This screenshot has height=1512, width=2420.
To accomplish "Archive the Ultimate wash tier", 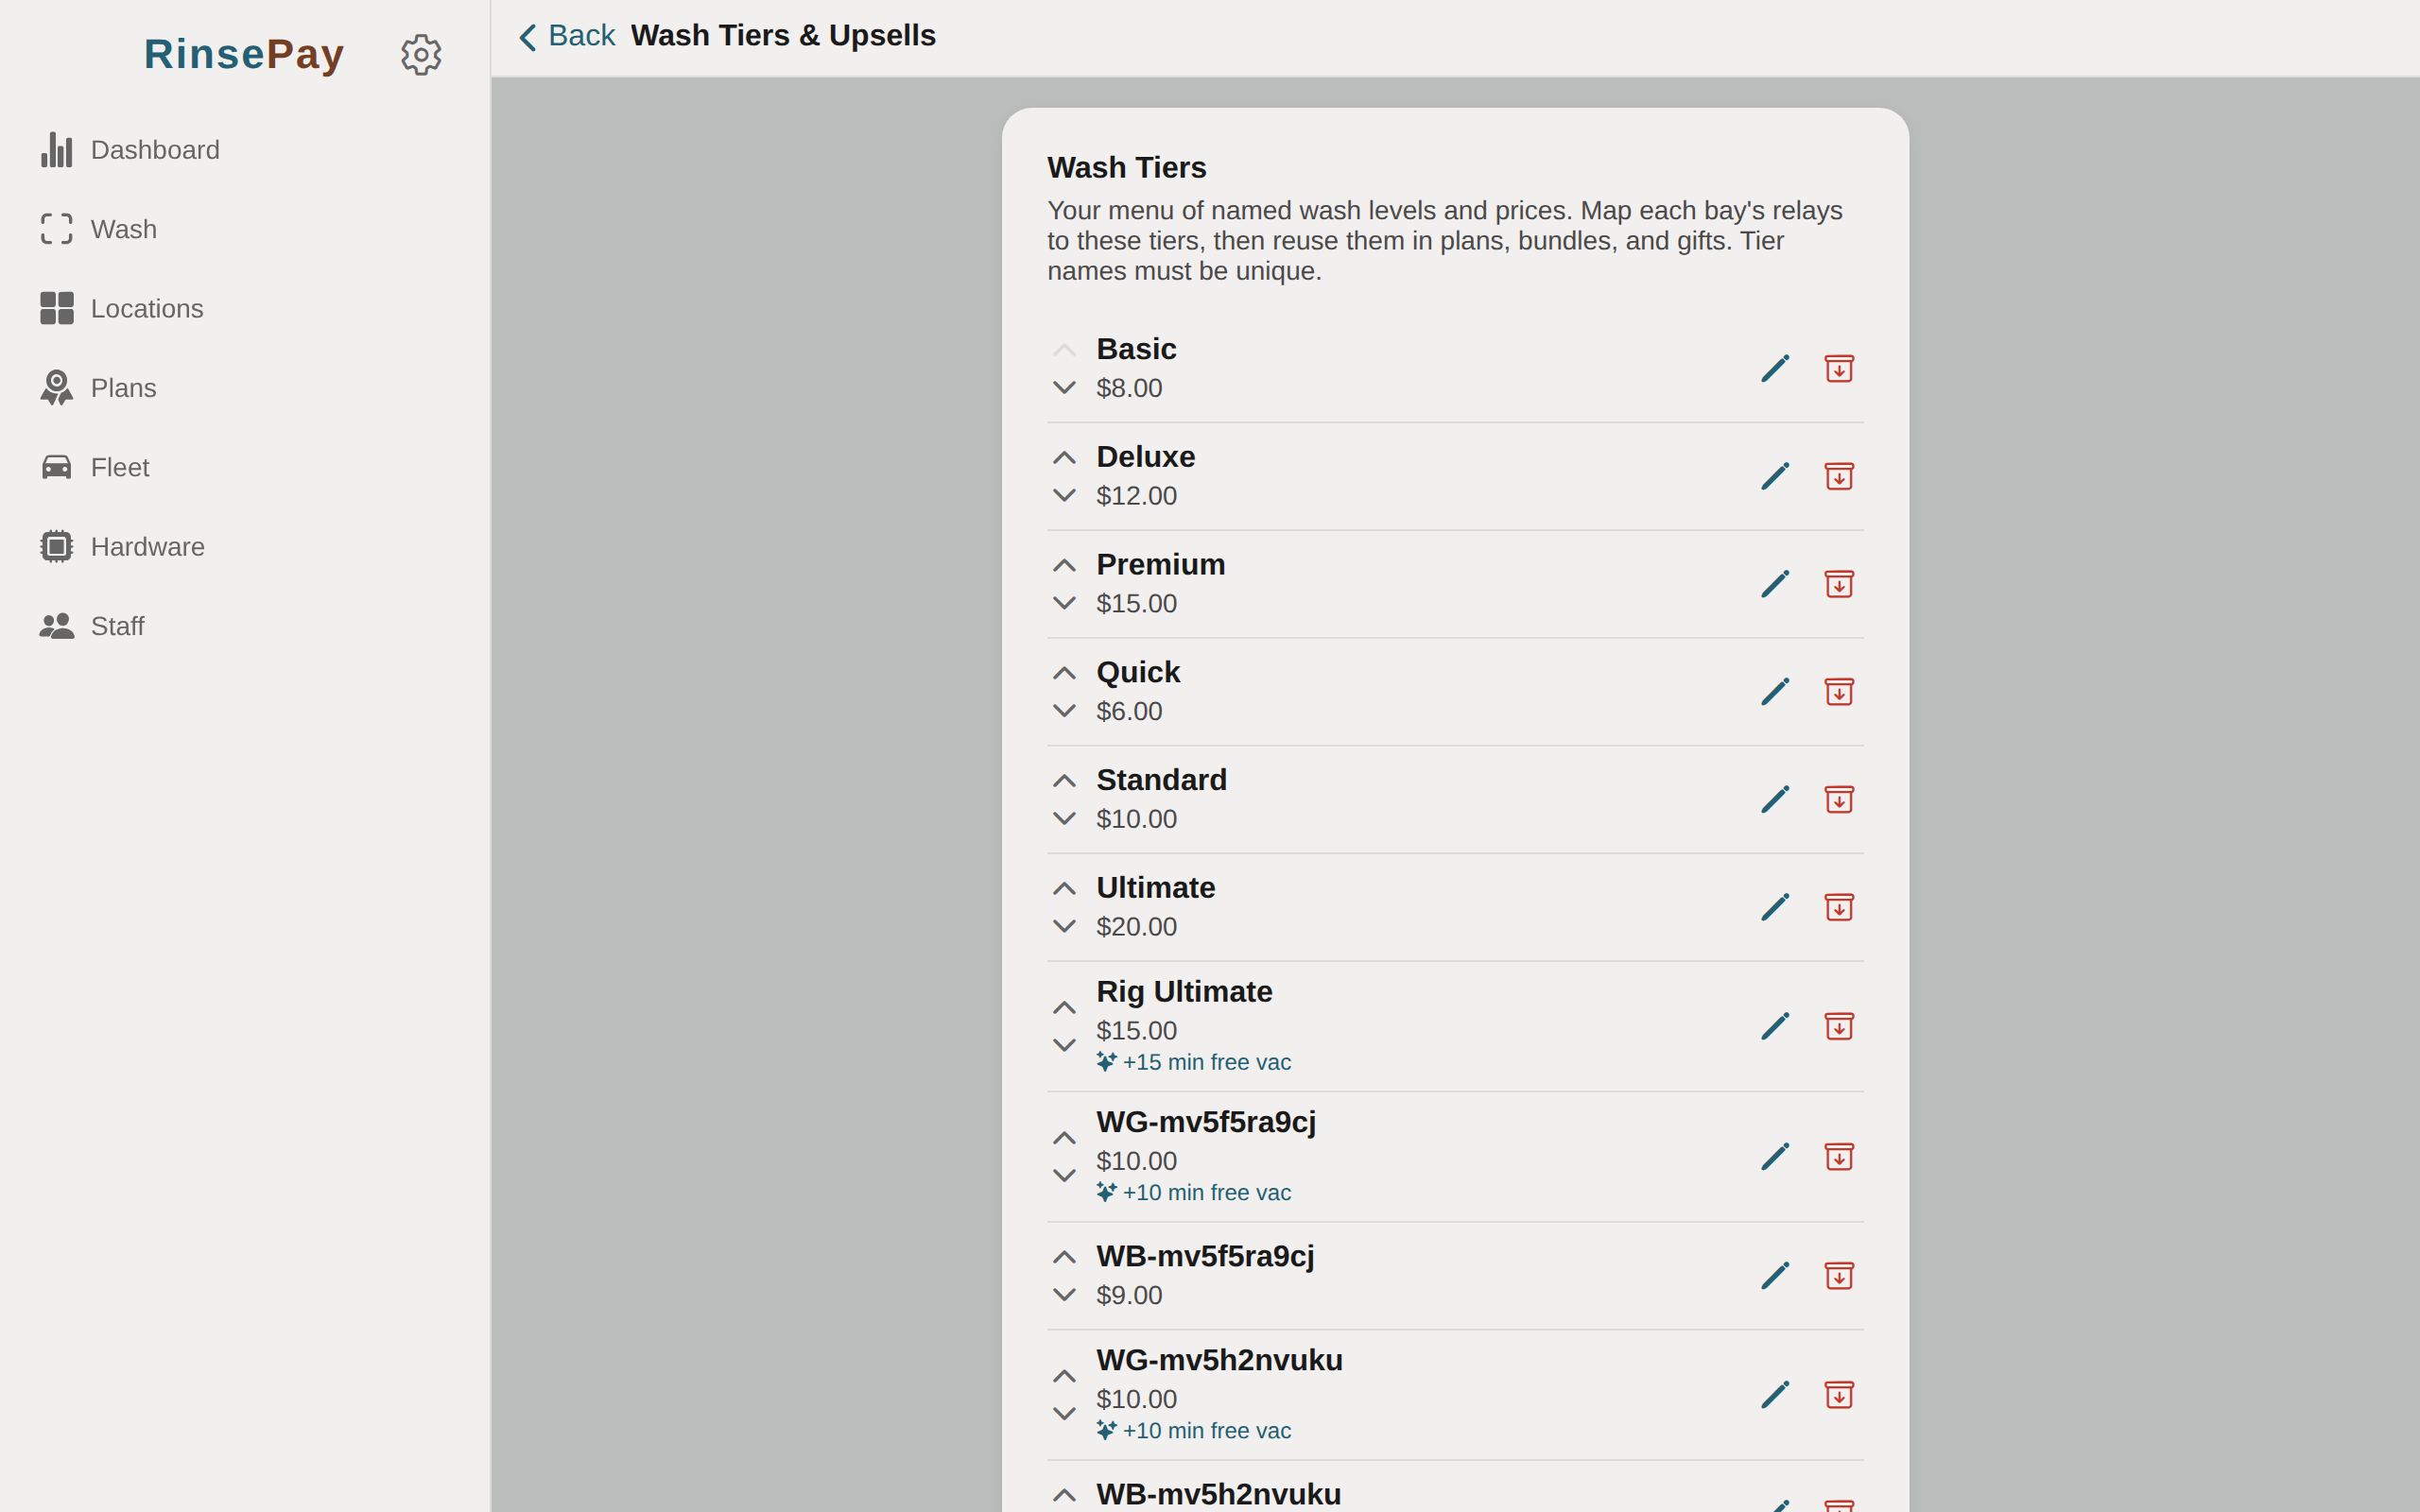I will [x=1839, y=907].
